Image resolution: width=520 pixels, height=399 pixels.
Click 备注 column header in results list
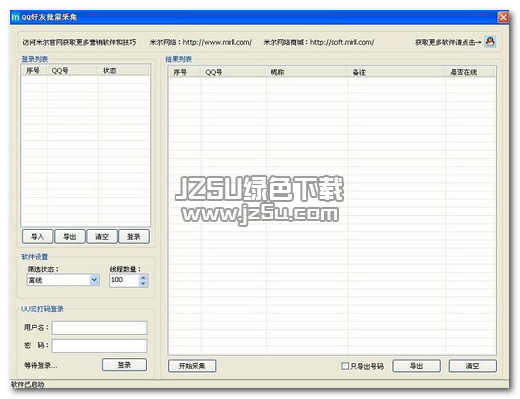pos(396,72)
